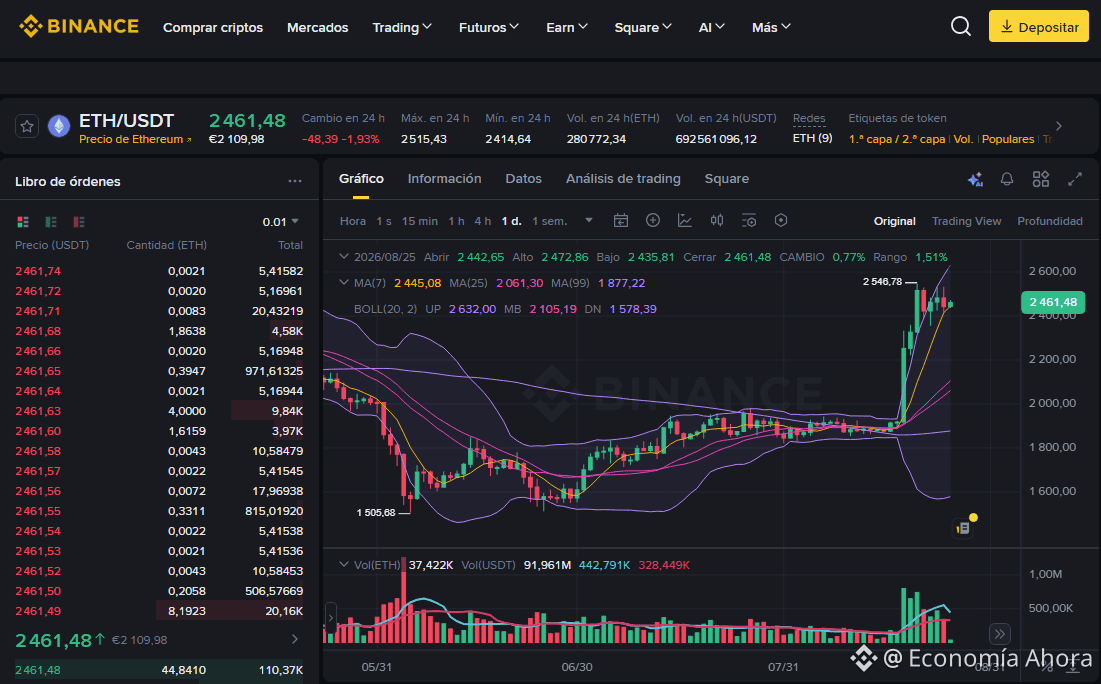This screenshot has height=684, width=1101.
Task: Select the 1 s interval
Action: (383, 221)
